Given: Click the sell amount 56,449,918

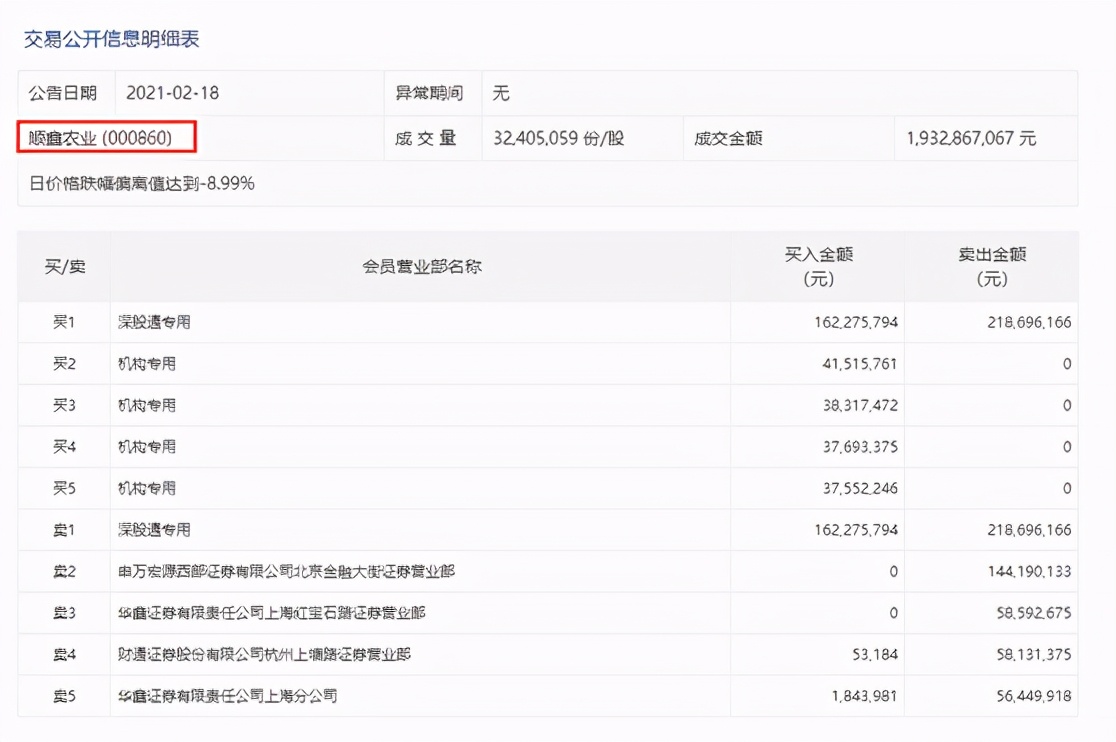Looking at the screenshot, I should (x=1033, y=696).
